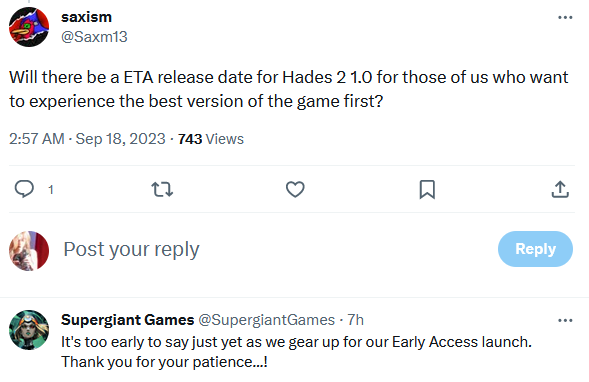The height and width of the screenshot is (382, 589).
Task: Click the blue Reply button
Action: 535,249
